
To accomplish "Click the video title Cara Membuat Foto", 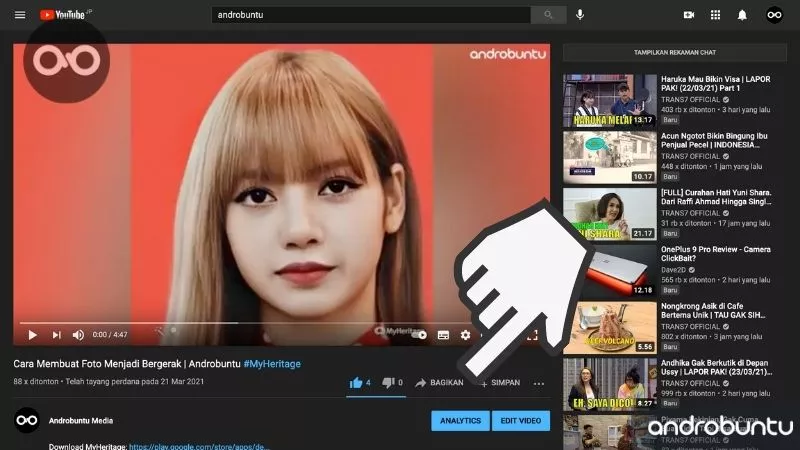I will [x=127, y=364].
